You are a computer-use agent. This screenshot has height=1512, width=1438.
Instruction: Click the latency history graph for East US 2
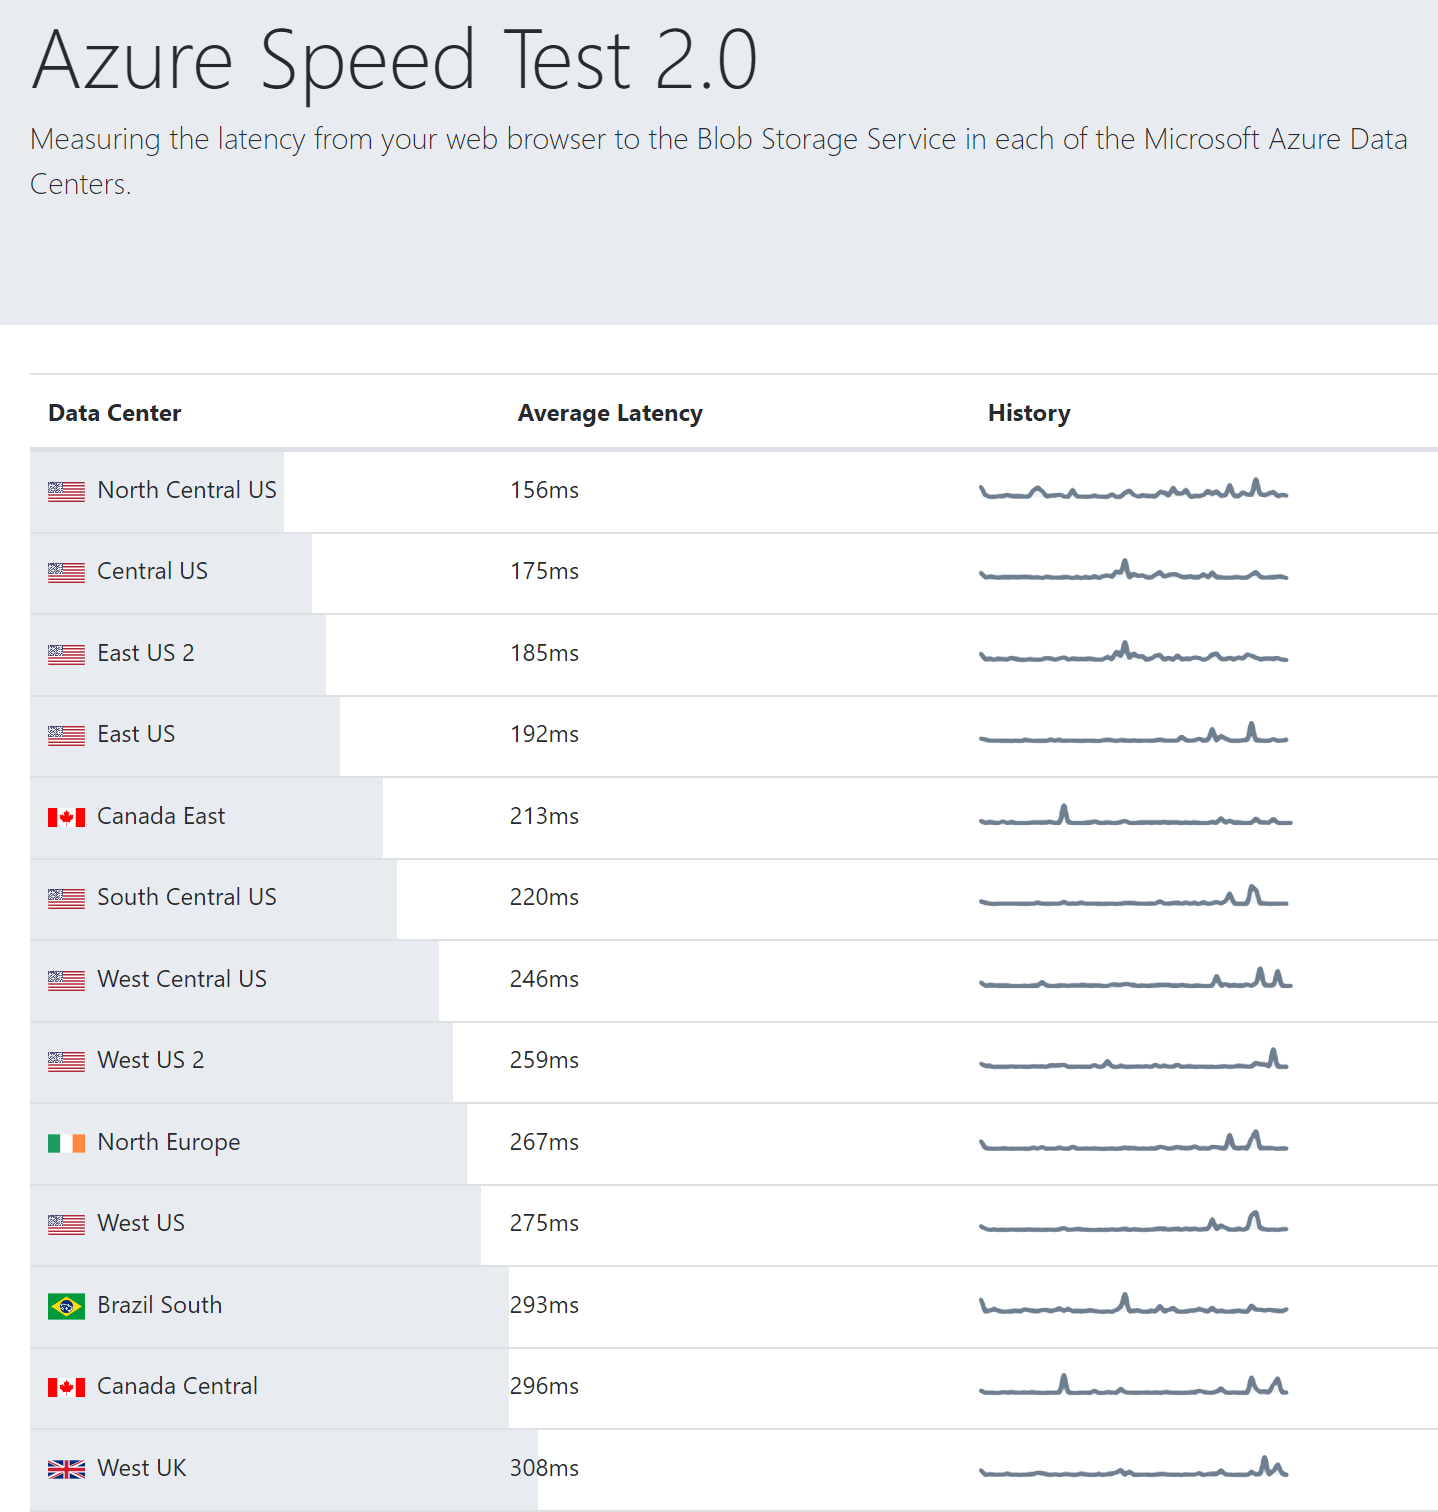point(1133,654)
